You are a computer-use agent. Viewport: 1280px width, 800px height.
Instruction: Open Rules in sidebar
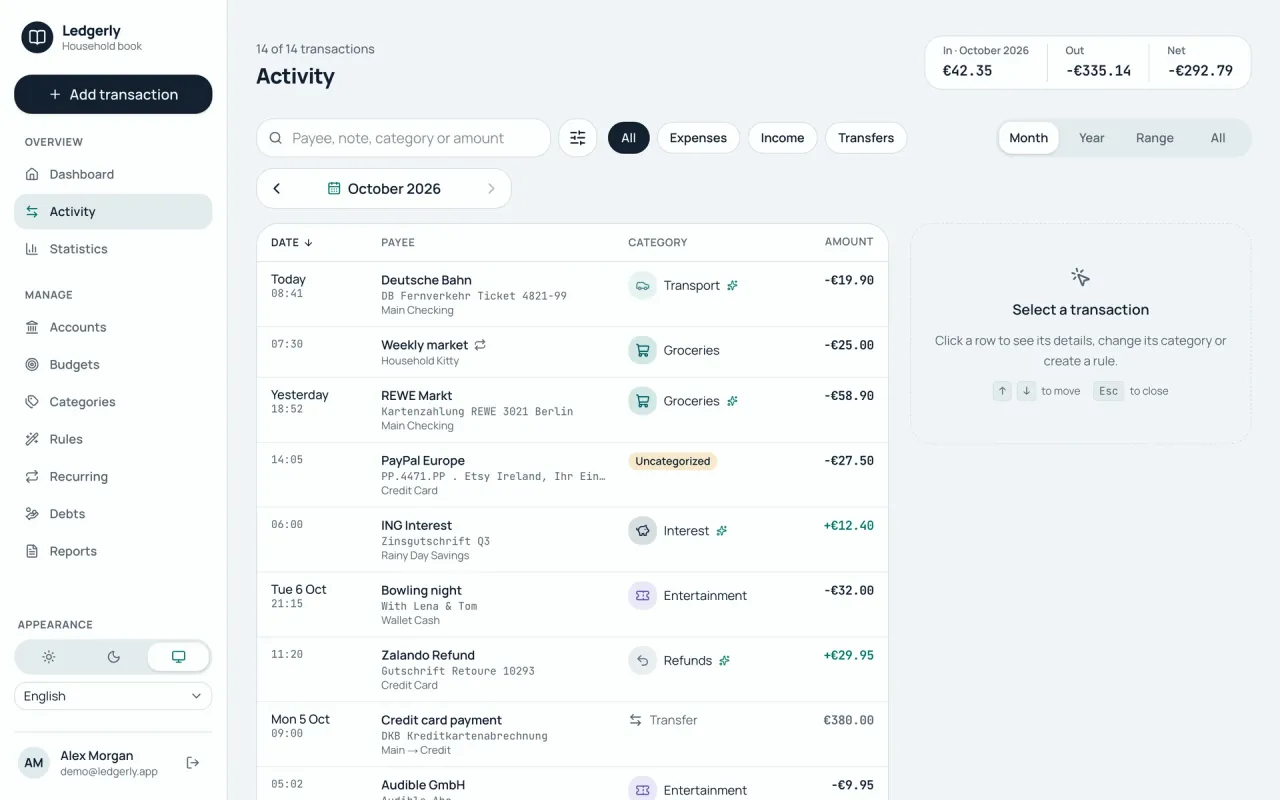(113, 439)
